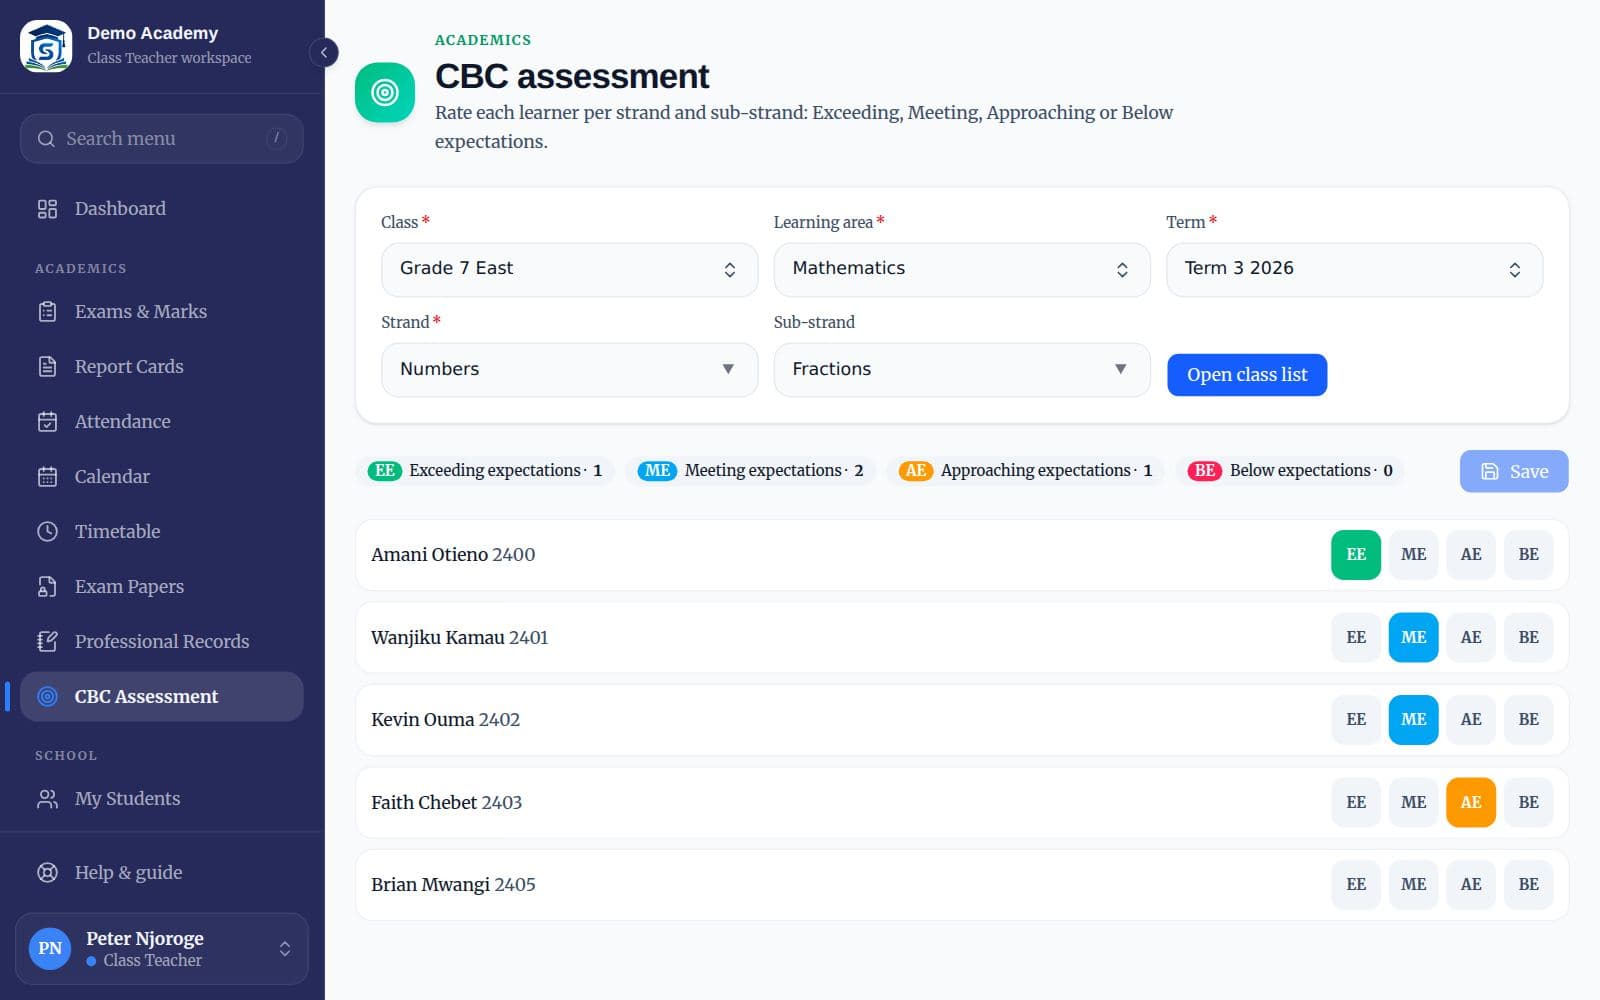
Task: Click learner name Brian Mwangi 2405
Action: coord(454,885)
